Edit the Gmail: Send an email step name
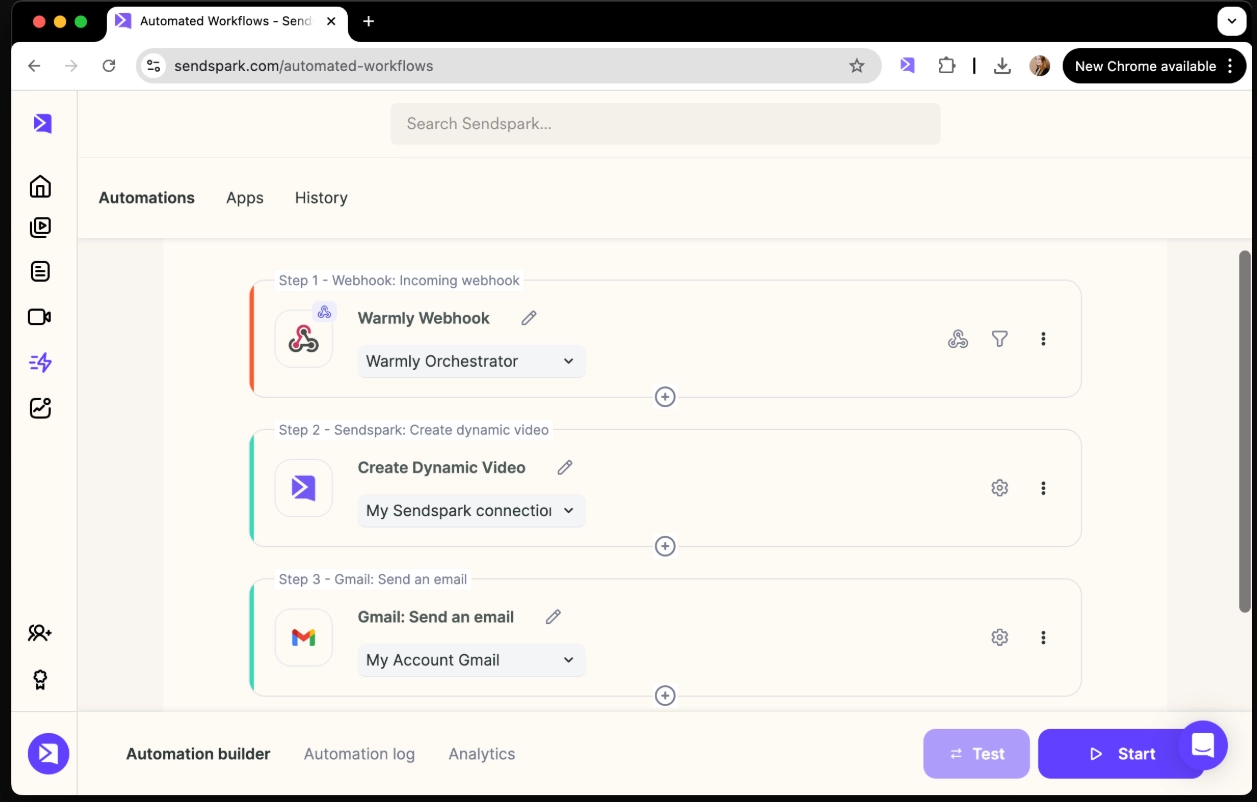 tap(553, 617)
